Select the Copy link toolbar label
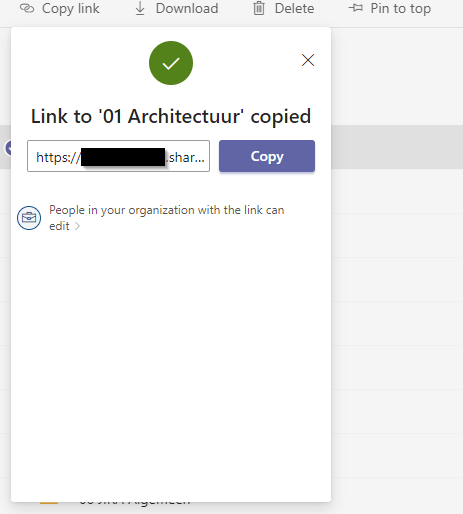 [x=71, y=8]
